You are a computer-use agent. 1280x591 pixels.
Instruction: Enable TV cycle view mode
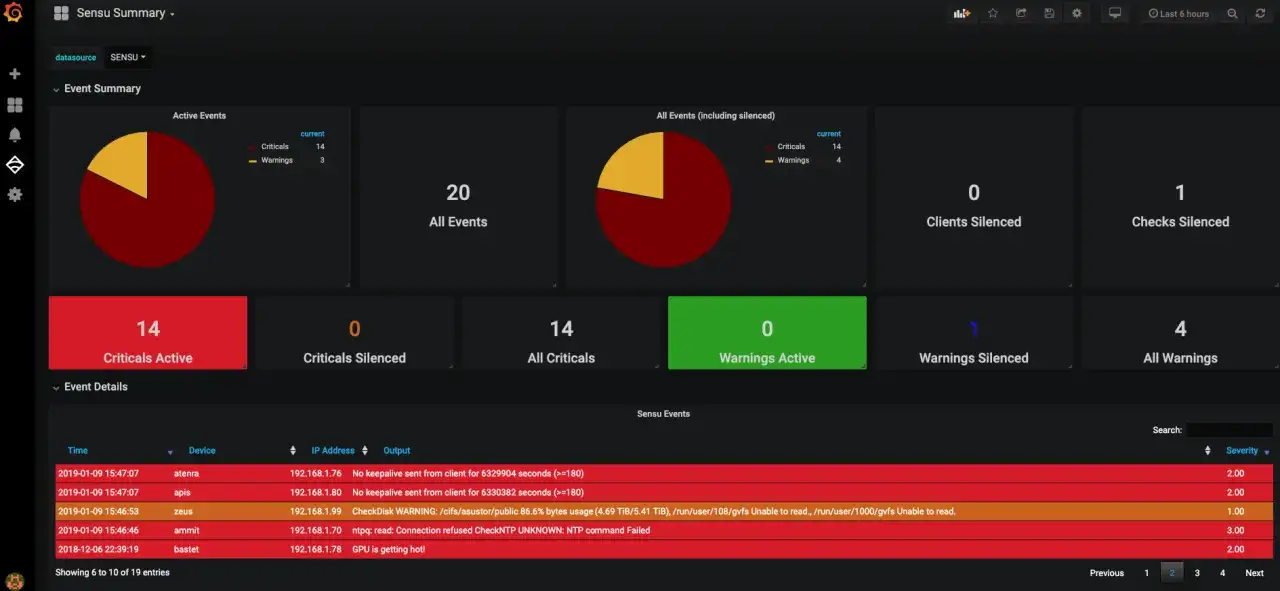(1115, 13)
